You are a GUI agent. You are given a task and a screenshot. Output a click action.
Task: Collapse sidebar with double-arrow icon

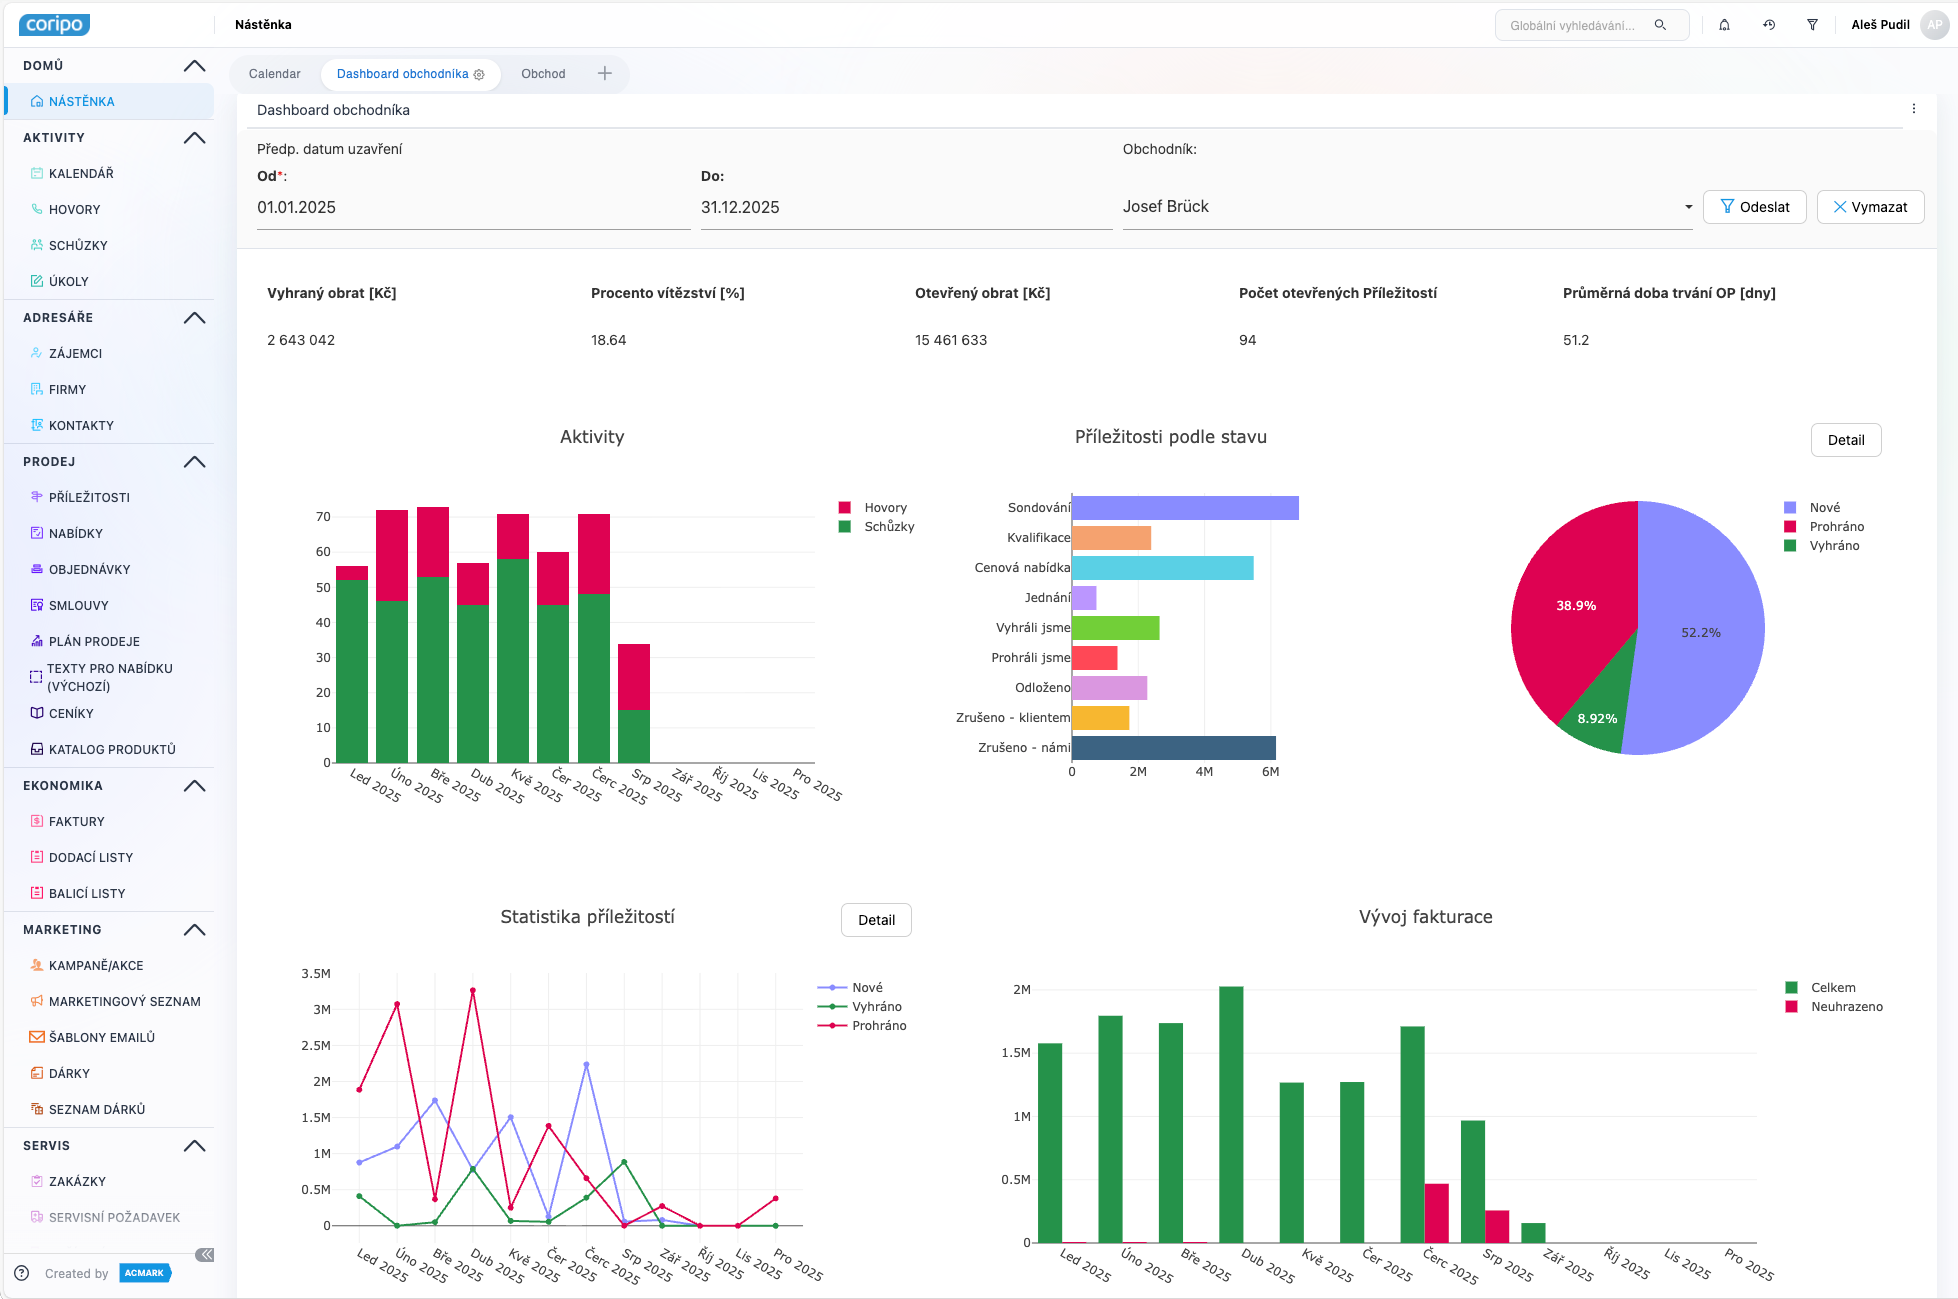tap(204, 1255)
